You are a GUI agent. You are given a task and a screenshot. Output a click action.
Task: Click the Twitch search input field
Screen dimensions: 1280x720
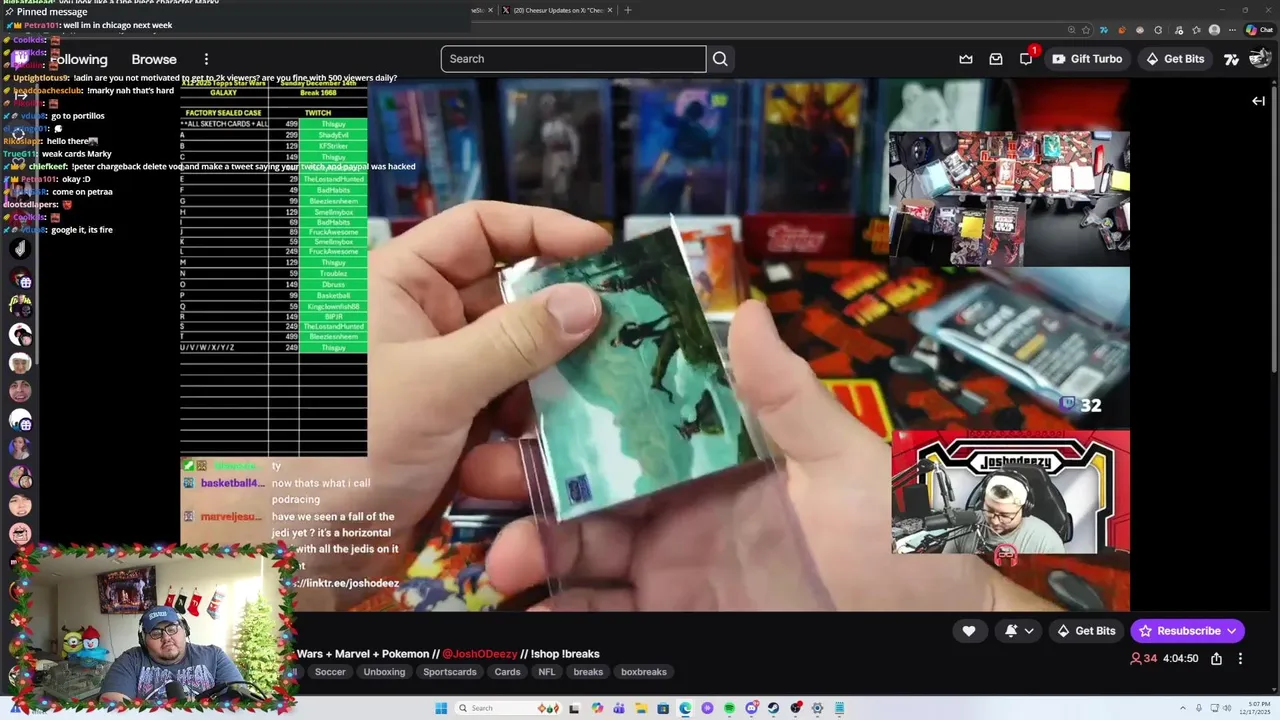click(x=573, y=59)
